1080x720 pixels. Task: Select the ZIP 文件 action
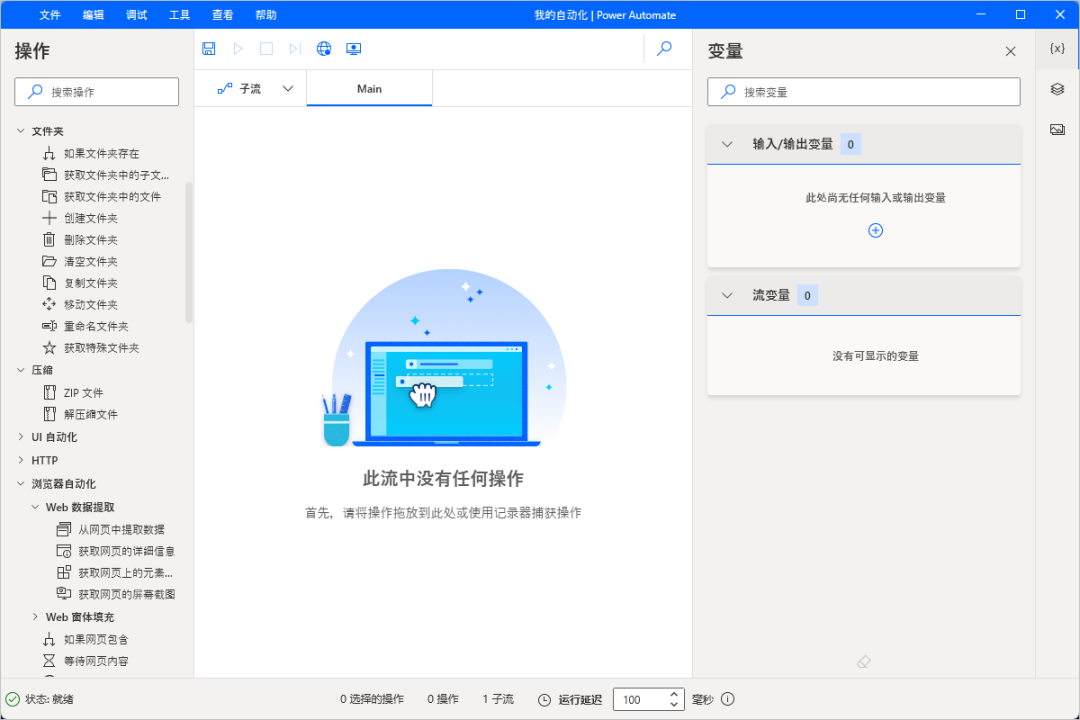click(x=83, y=393)
